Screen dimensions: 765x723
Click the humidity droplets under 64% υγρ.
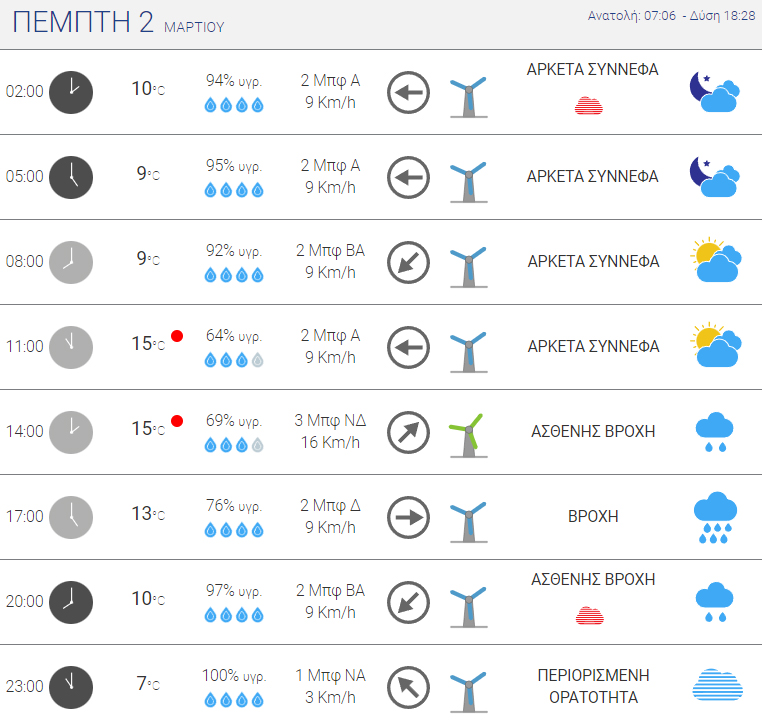click(234, 360)
